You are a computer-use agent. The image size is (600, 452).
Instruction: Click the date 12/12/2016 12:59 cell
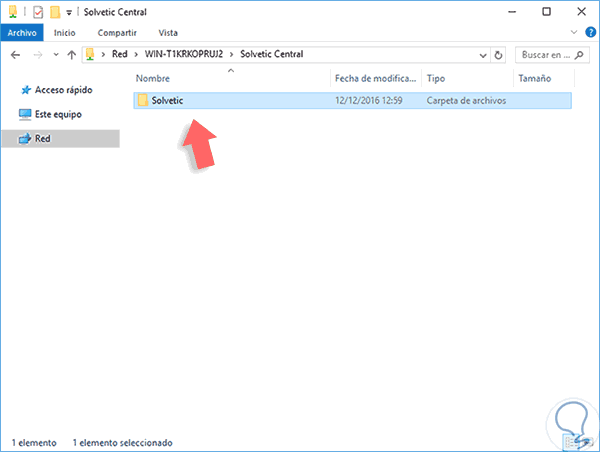tap(368, 101)
